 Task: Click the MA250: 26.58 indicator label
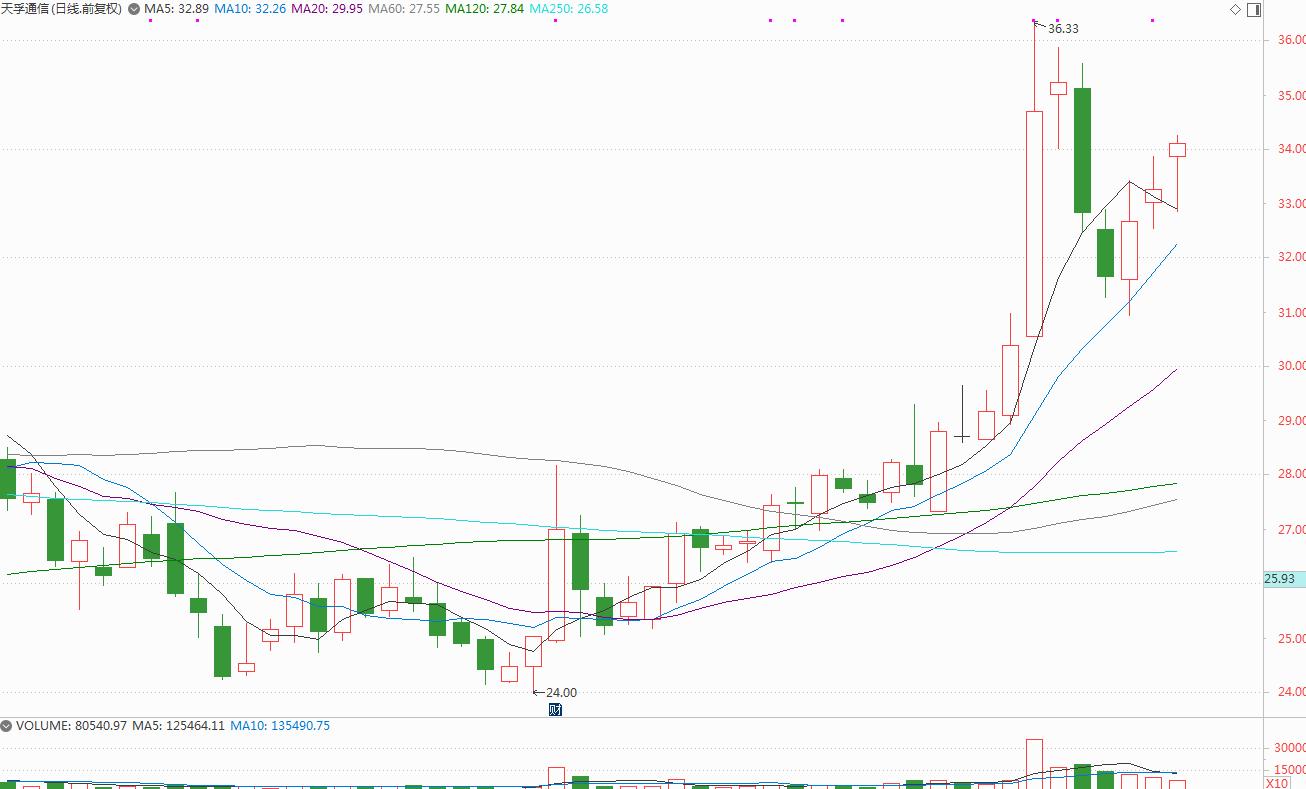pos(568,9)
